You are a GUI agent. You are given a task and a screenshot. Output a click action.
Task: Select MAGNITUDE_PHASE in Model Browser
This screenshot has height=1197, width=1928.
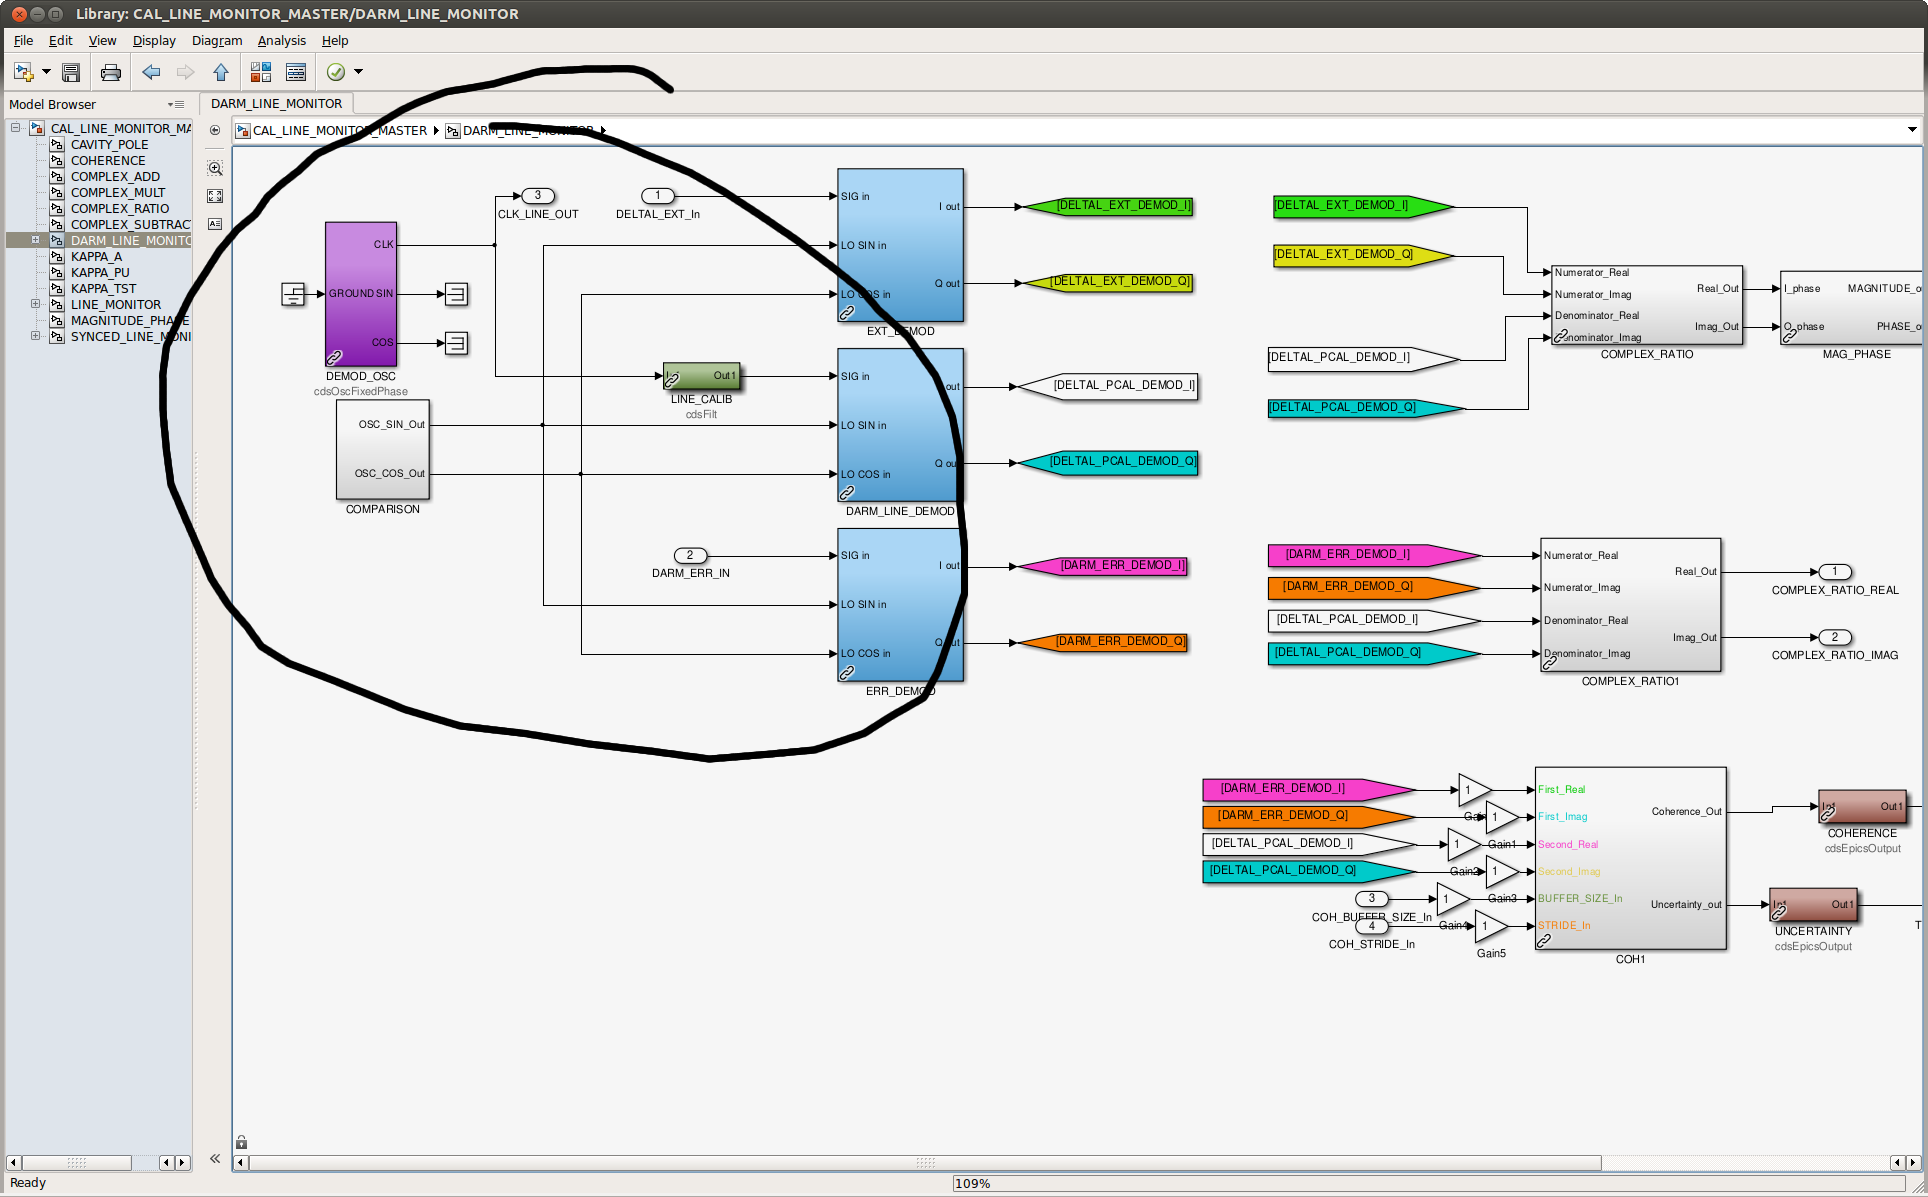(130, 320)
